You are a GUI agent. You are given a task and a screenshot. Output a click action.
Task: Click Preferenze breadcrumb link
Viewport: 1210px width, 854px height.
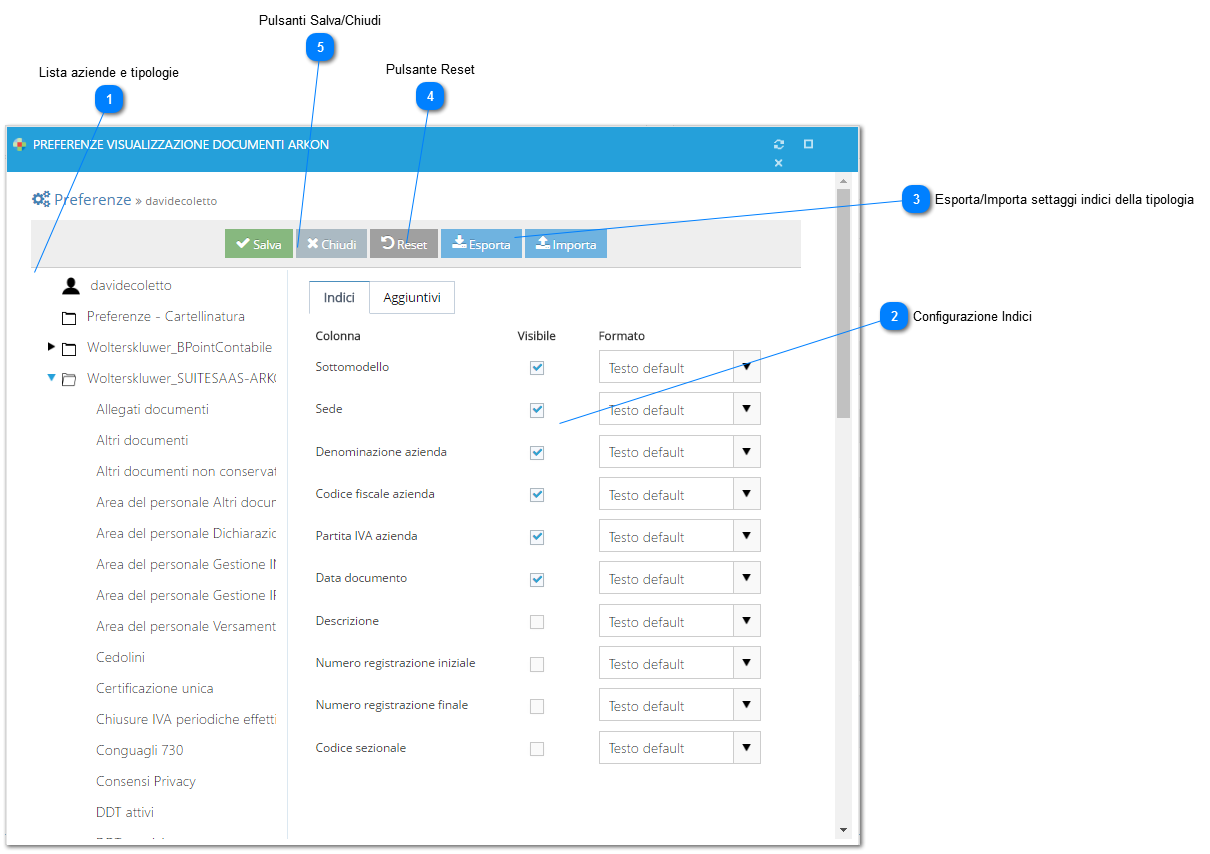coord(93,199)
